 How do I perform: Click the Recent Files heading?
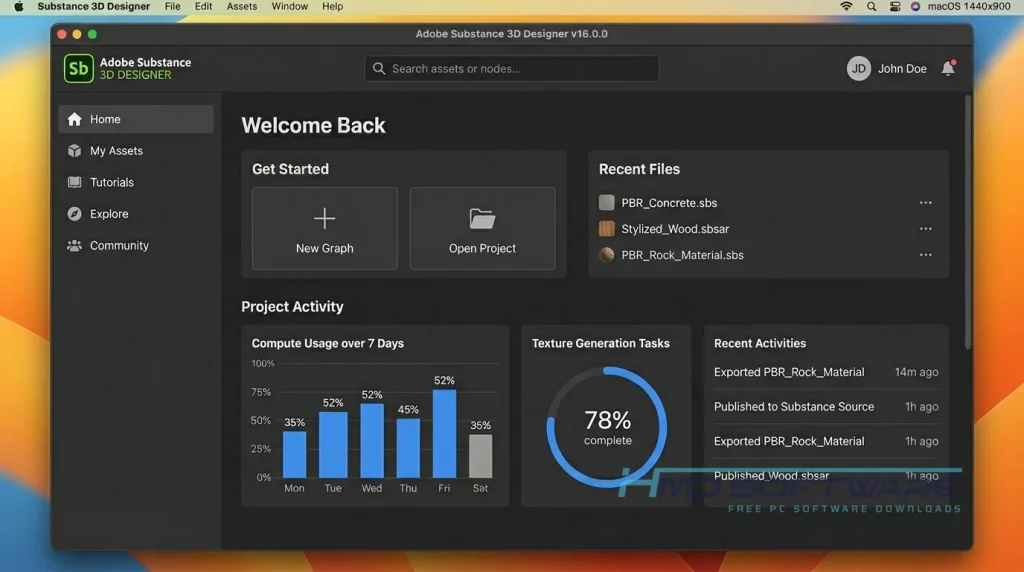(639, 169)
